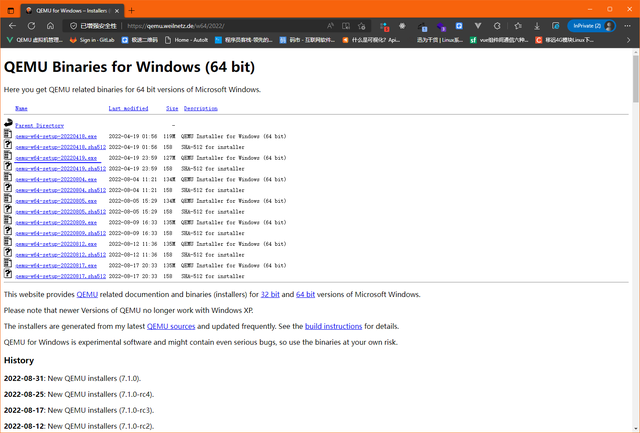Image resolution: width=640 pixels, height=433 pixels.
Task: Open the QEMU 虚拟机管理 bookmark
Action: coord(35,40)
